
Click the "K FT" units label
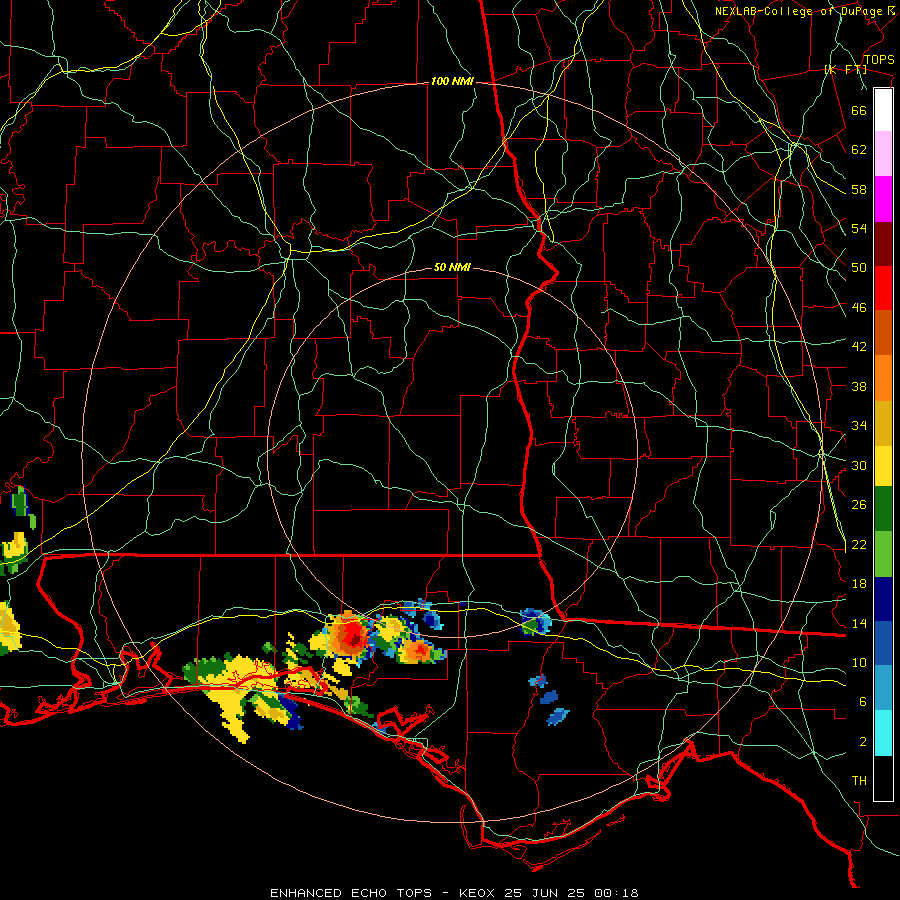[x=845, y=69]
